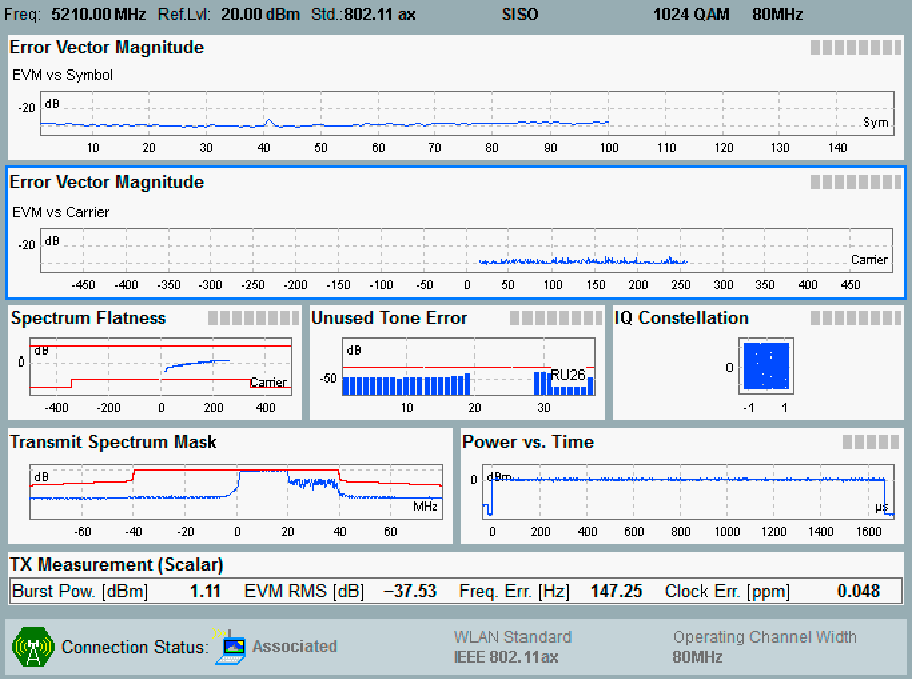Click the Unused Tone Error status indicator blocks
Viewport: 912px width, 680px height.
(x=555, y=318)
